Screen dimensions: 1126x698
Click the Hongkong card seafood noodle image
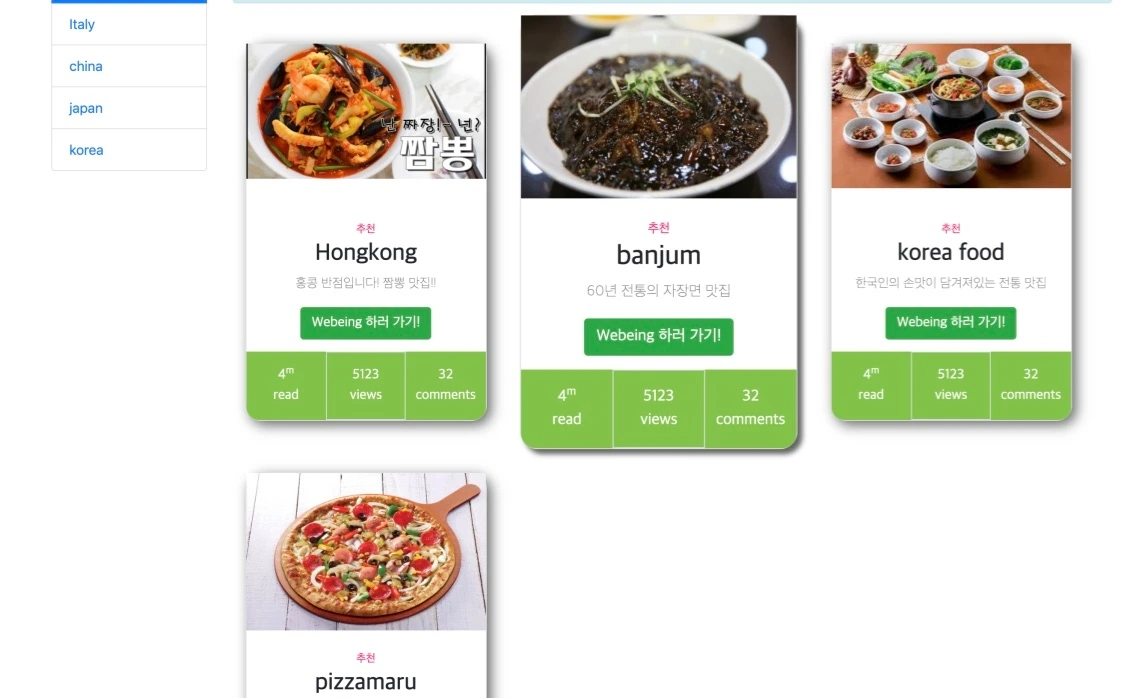[x=366, y=111]
